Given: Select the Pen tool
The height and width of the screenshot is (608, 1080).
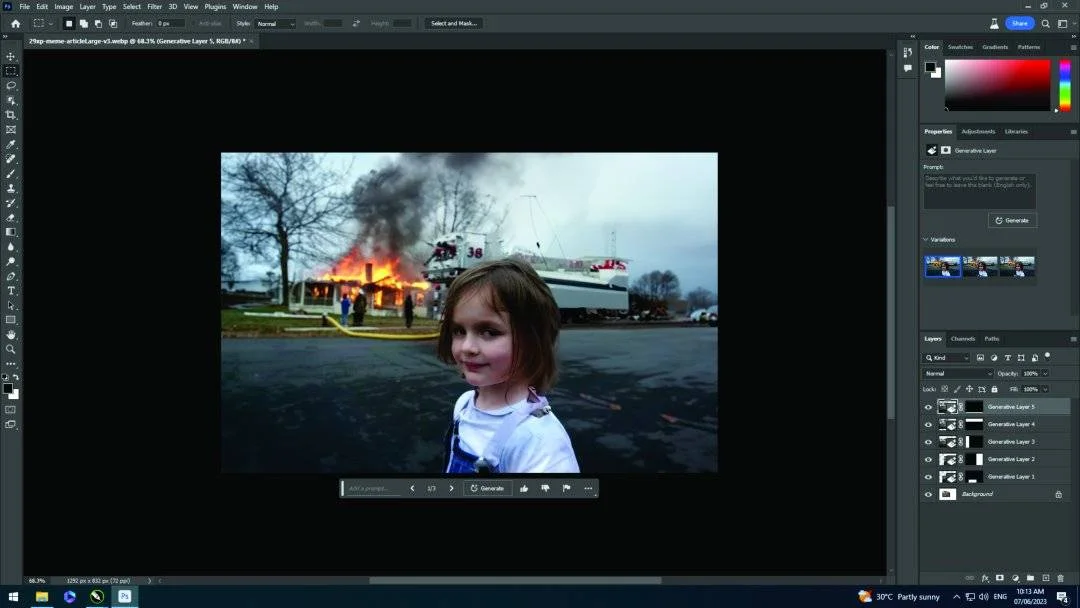Looking at the screenshot, I should pyautogui.click(x=11, y=276).
